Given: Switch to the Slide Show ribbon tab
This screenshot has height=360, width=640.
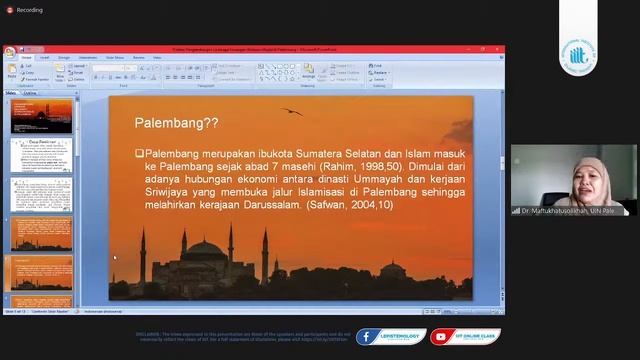Looking at the screenshot, I should [x=115, y=58].
